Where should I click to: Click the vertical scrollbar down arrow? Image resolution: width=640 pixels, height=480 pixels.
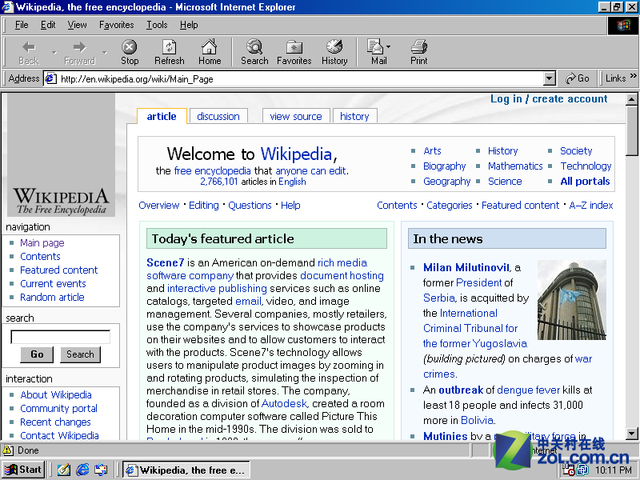632,434
